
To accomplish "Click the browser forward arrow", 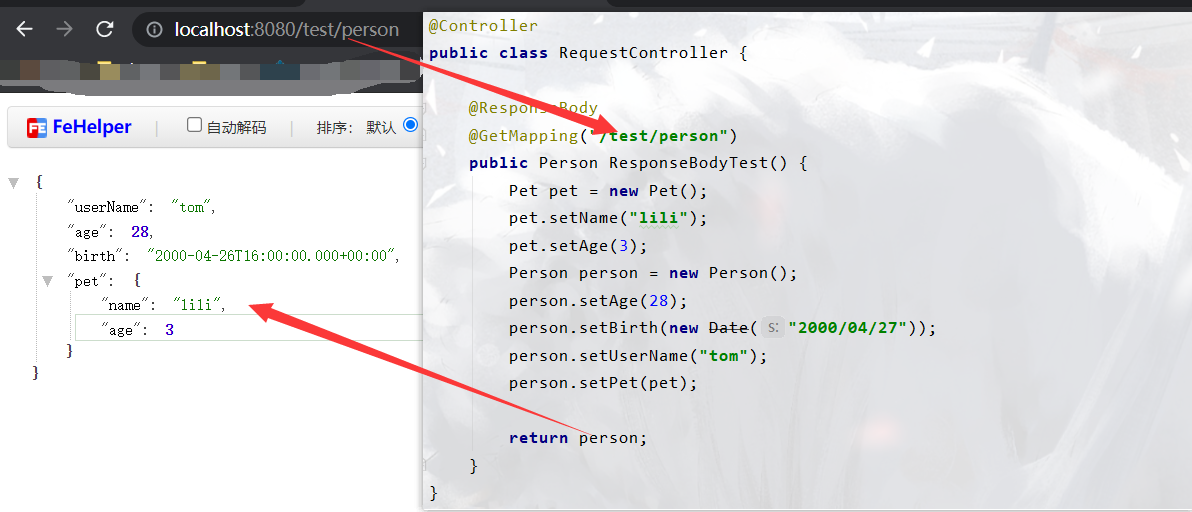I will point(65,30).
